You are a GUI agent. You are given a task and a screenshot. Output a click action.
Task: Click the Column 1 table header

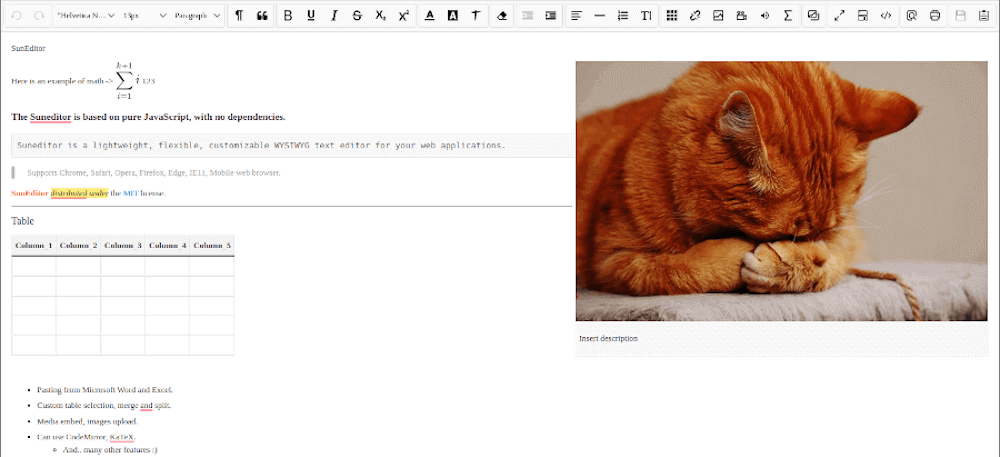(34, 245)
